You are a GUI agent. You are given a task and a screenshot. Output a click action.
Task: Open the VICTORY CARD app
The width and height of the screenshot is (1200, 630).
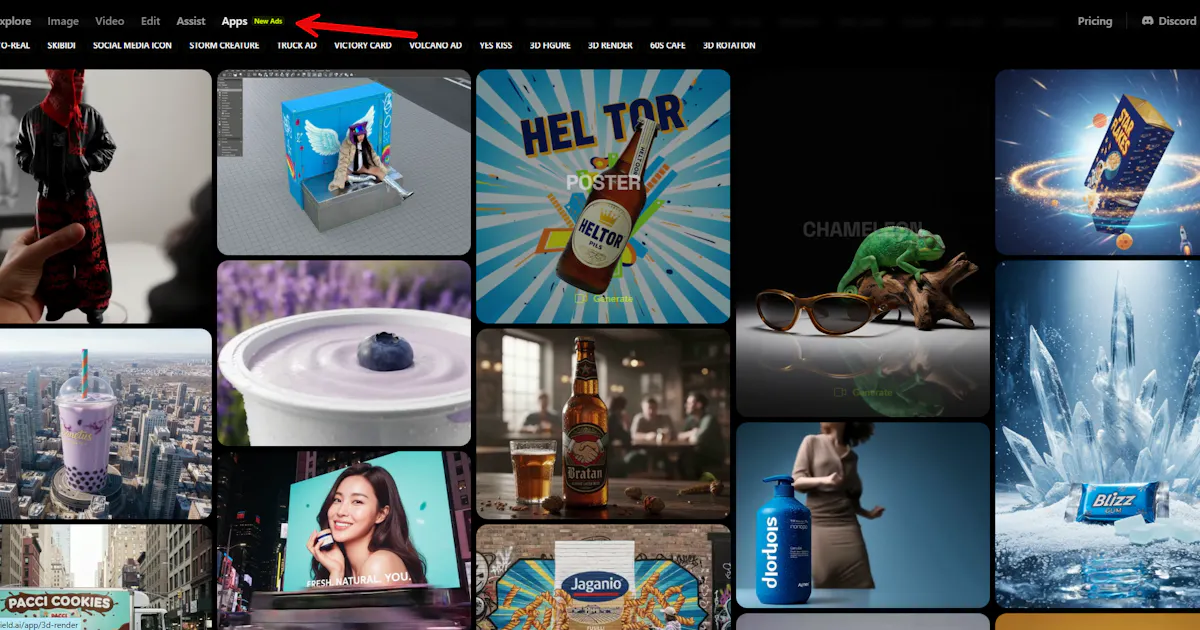[x=363, y=45]
